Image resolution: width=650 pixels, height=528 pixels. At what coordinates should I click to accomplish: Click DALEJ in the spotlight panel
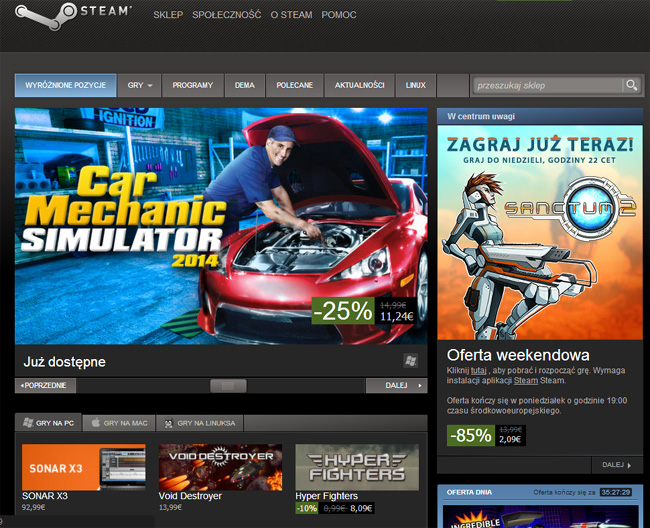coord(617,465)
